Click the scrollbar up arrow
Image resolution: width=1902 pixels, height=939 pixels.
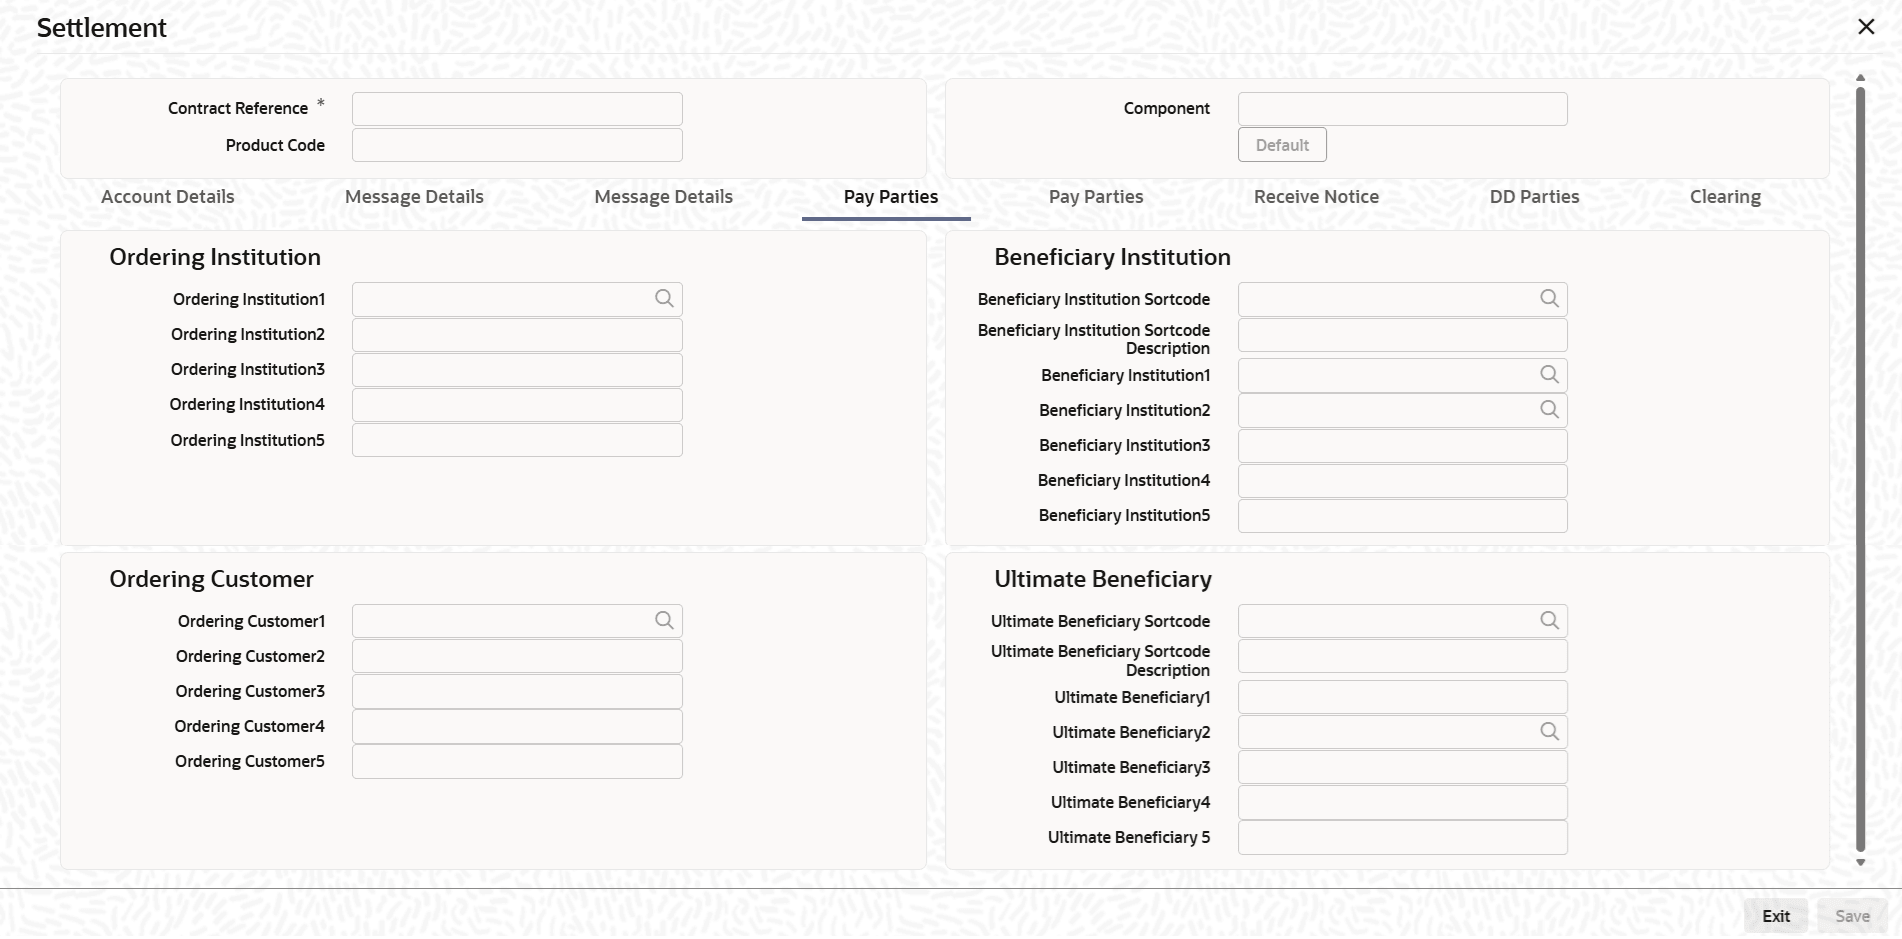pos(1860,78)
